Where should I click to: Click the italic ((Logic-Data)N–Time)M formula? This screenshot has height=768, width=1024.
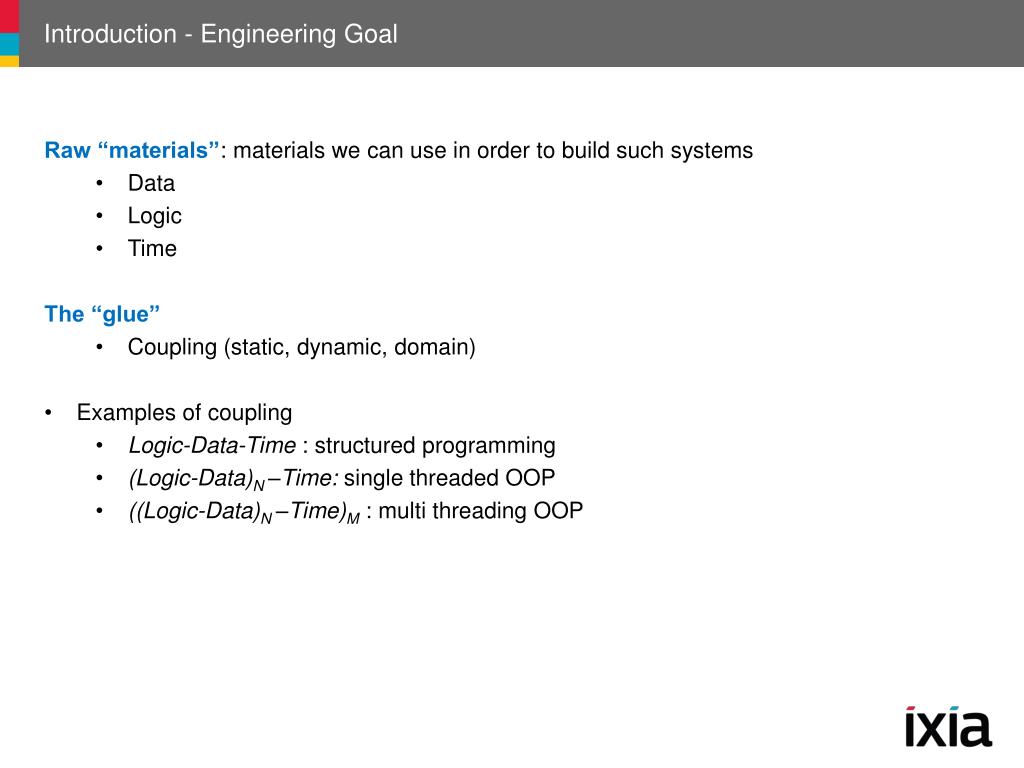tap(244, 512)
